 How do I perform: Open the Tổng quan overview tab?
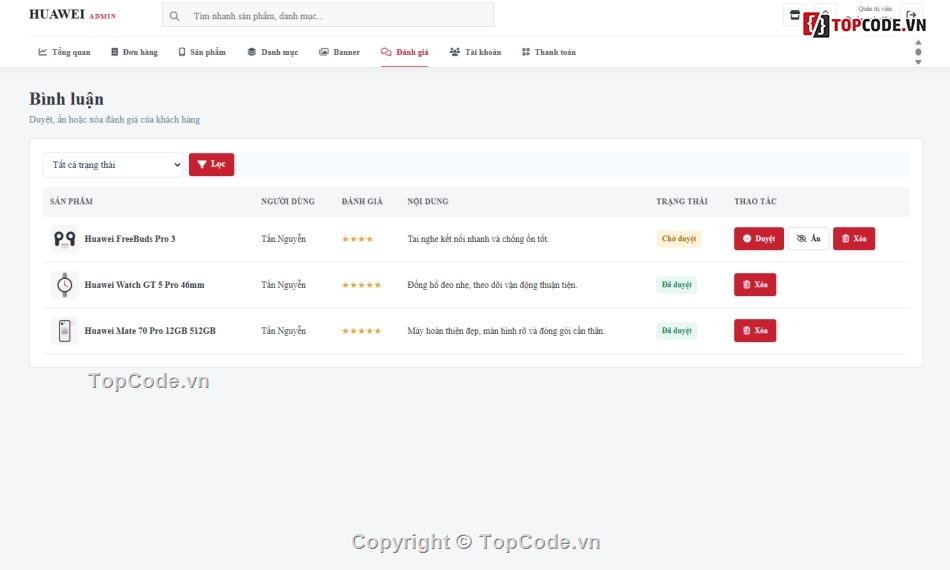[x=64, y=52]
